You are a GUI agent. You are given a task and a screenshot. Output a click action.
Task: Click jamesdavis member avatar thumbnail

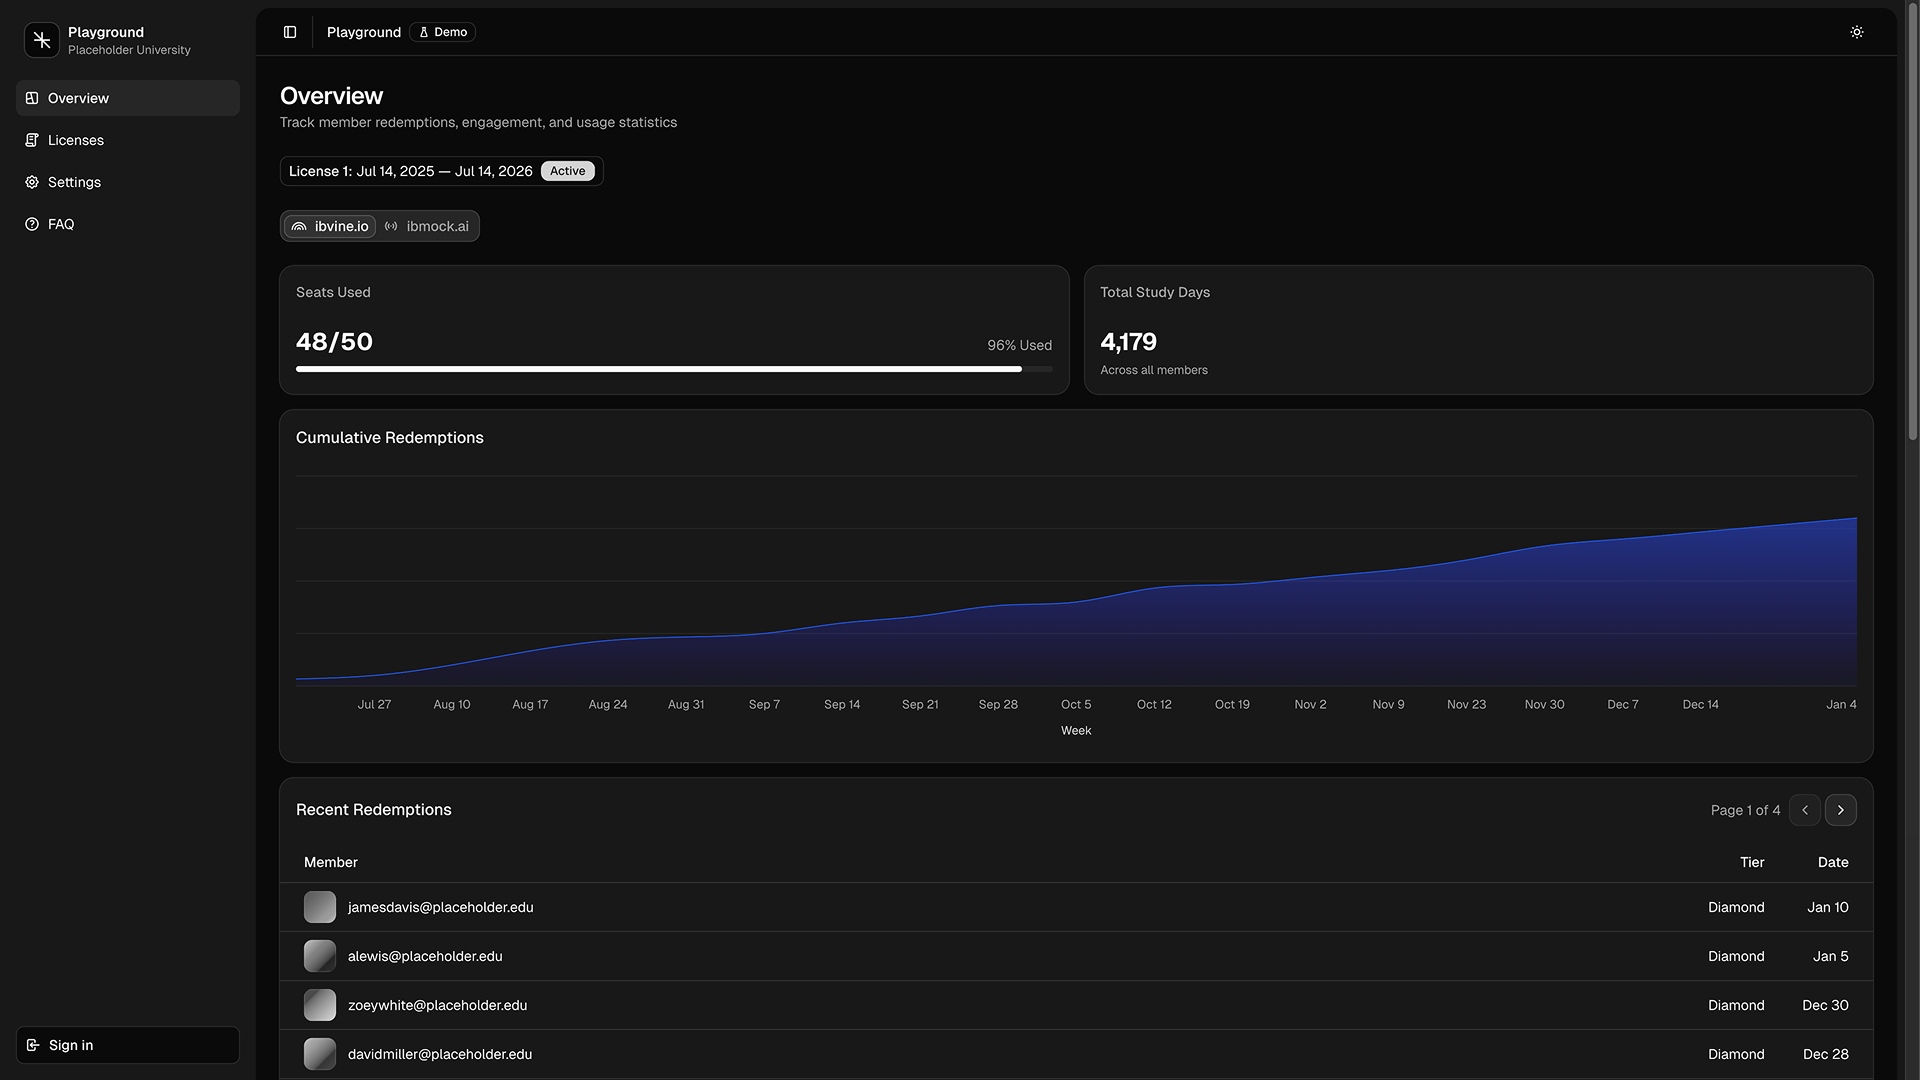click(x=320, y=907)
